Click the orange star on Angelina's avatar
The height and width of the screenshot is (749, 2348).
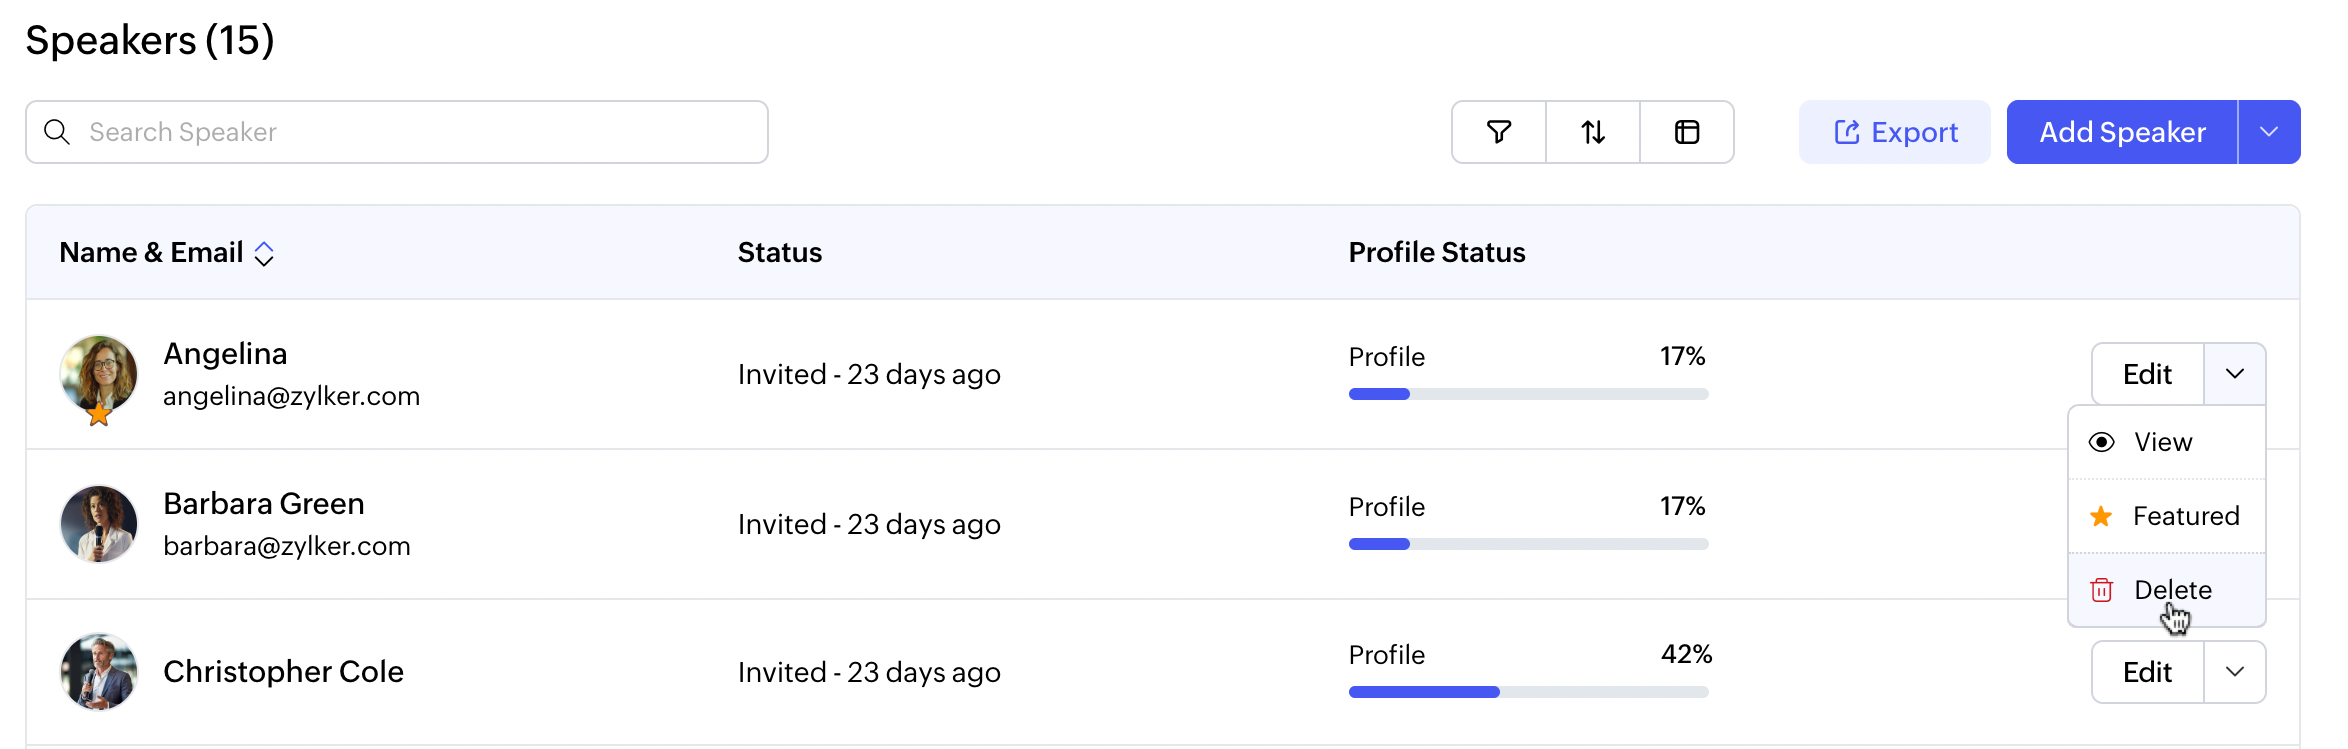coord(99,414)
